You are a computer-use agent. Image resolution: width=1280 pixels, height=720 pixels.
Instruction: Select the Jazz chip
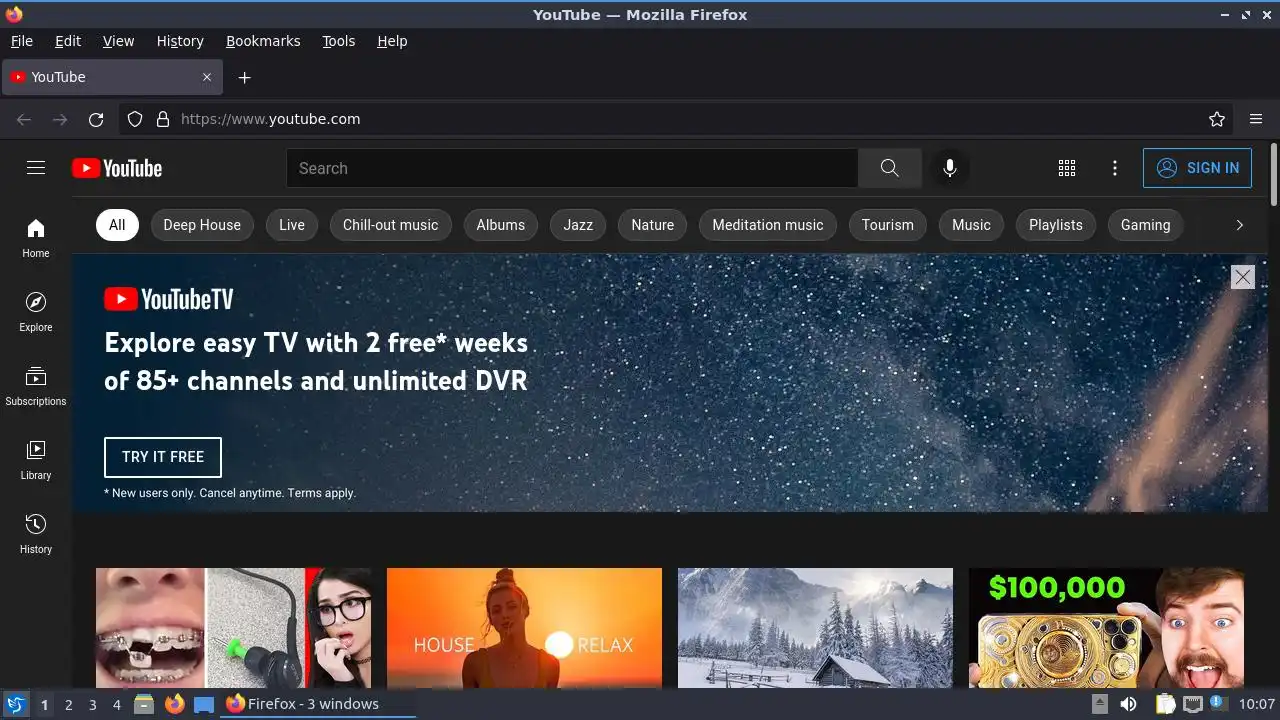click(x=578, y=225)
